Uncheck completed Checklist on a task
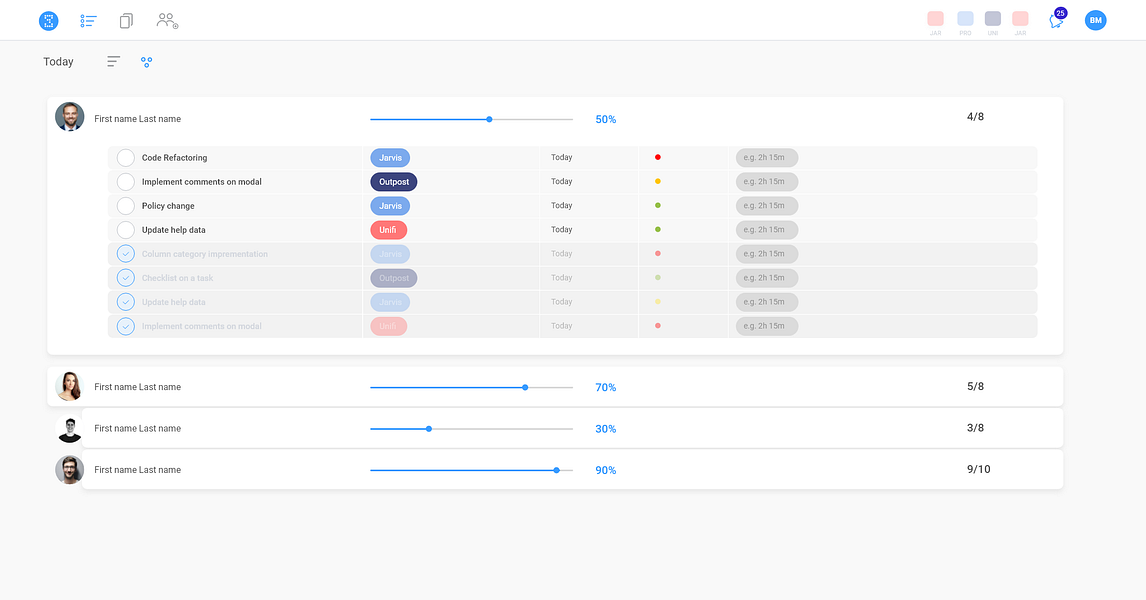 (x=126, y=278)
